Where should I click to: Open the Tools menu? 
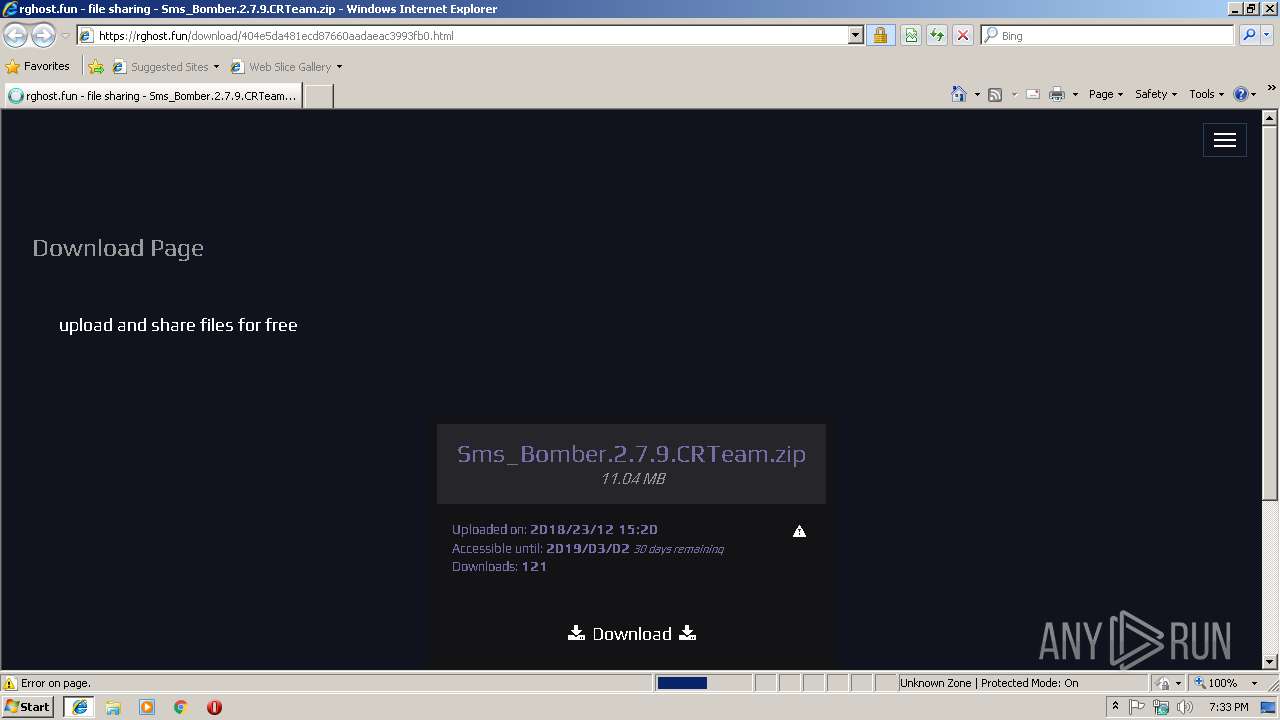tap(1207, 94)
